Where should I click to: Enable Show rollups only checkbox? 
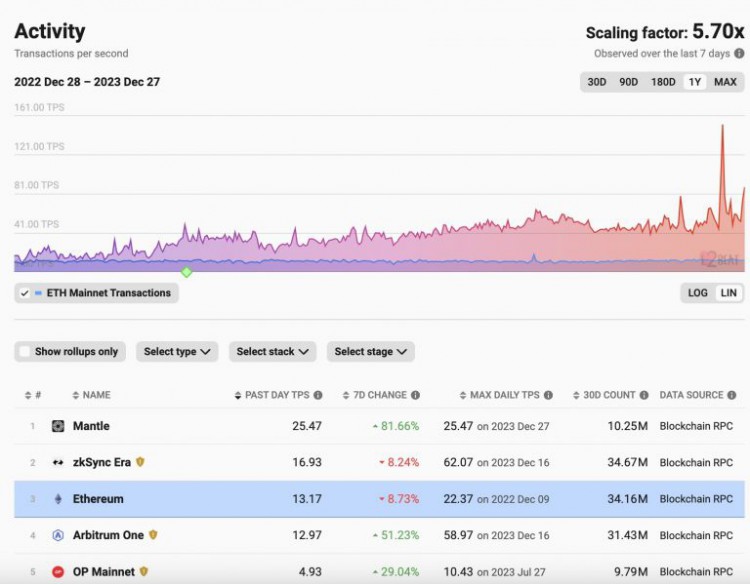click(24, 352)
